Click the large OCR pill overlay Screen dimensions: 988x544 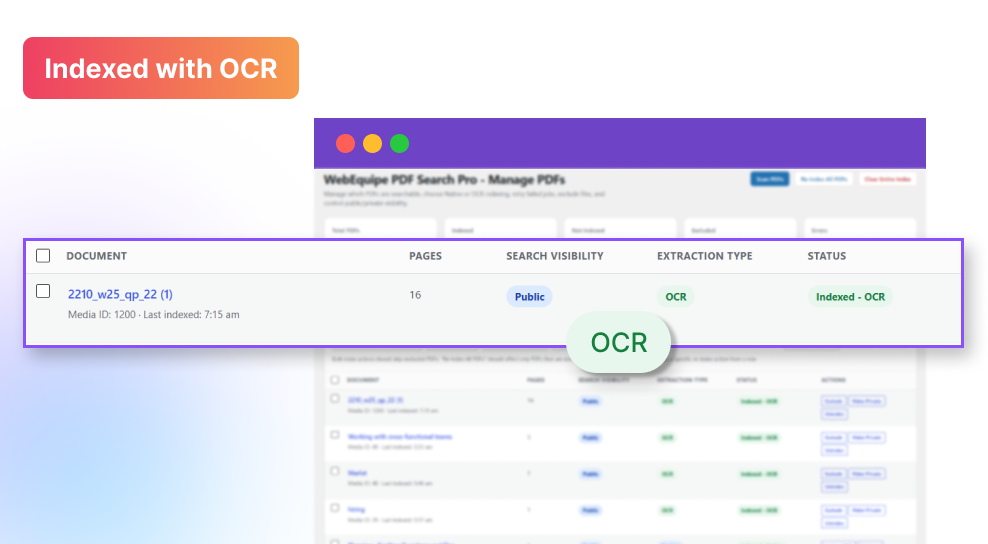(x=619, y=342)
